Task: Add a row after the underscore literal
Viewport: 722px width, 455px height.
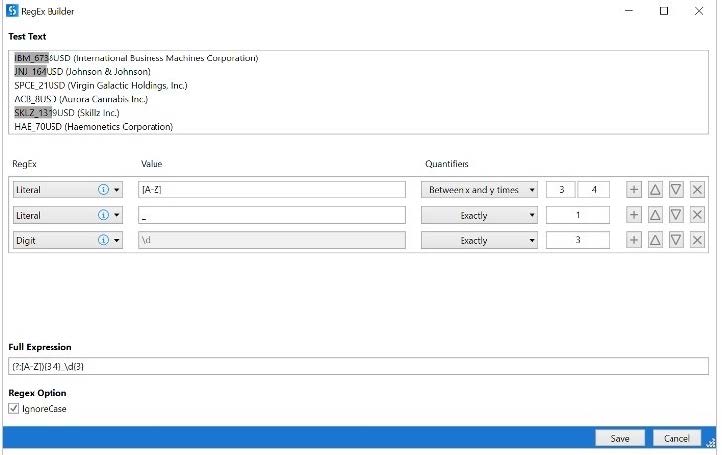Action: pyautogui.click(x=634, y=215)
